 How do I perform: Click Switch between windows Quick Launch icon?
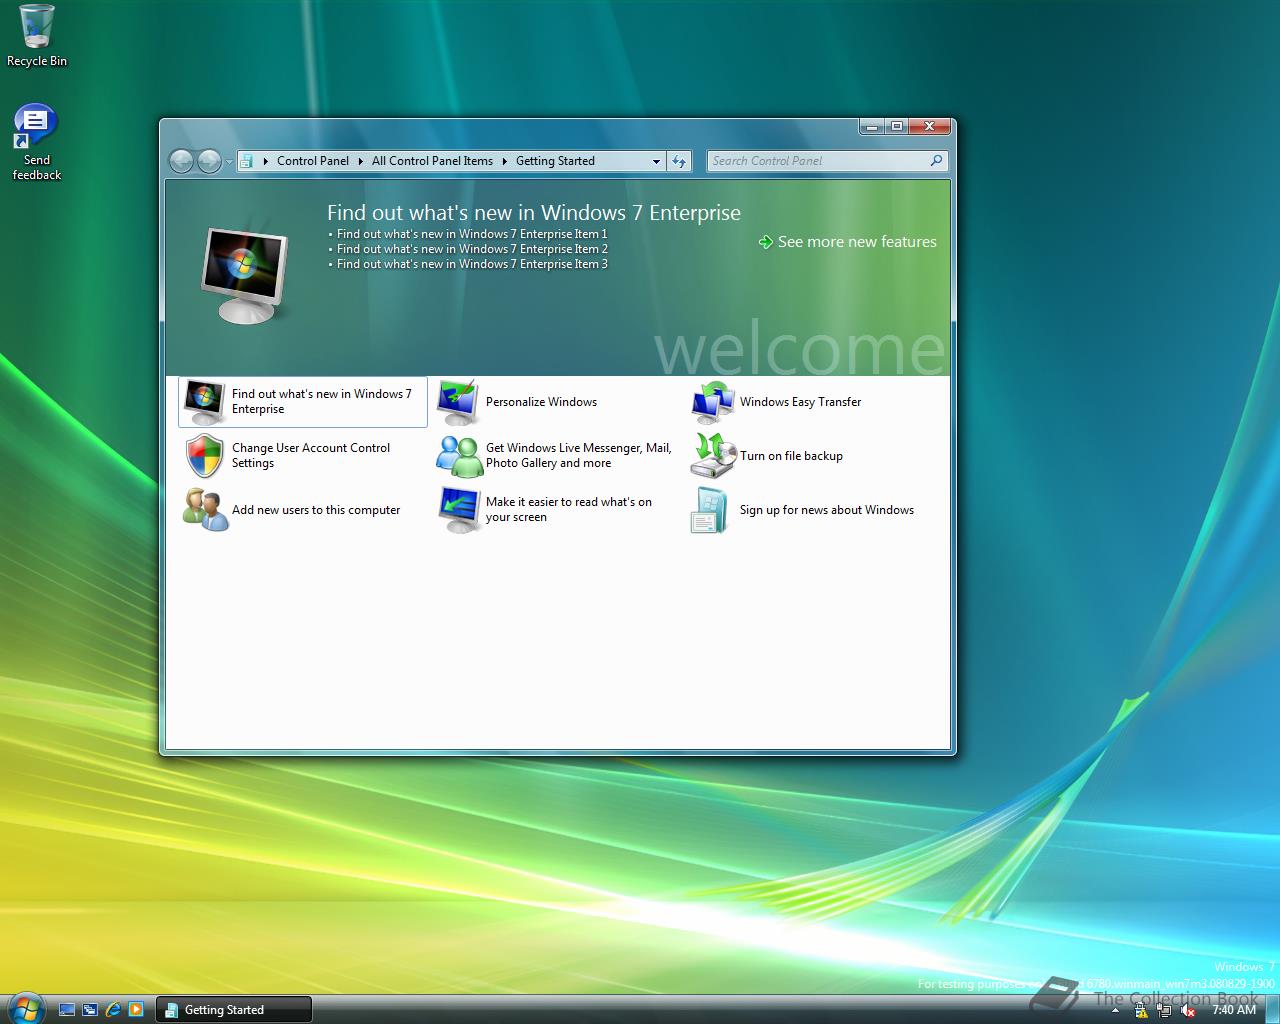click(90, 1010)
